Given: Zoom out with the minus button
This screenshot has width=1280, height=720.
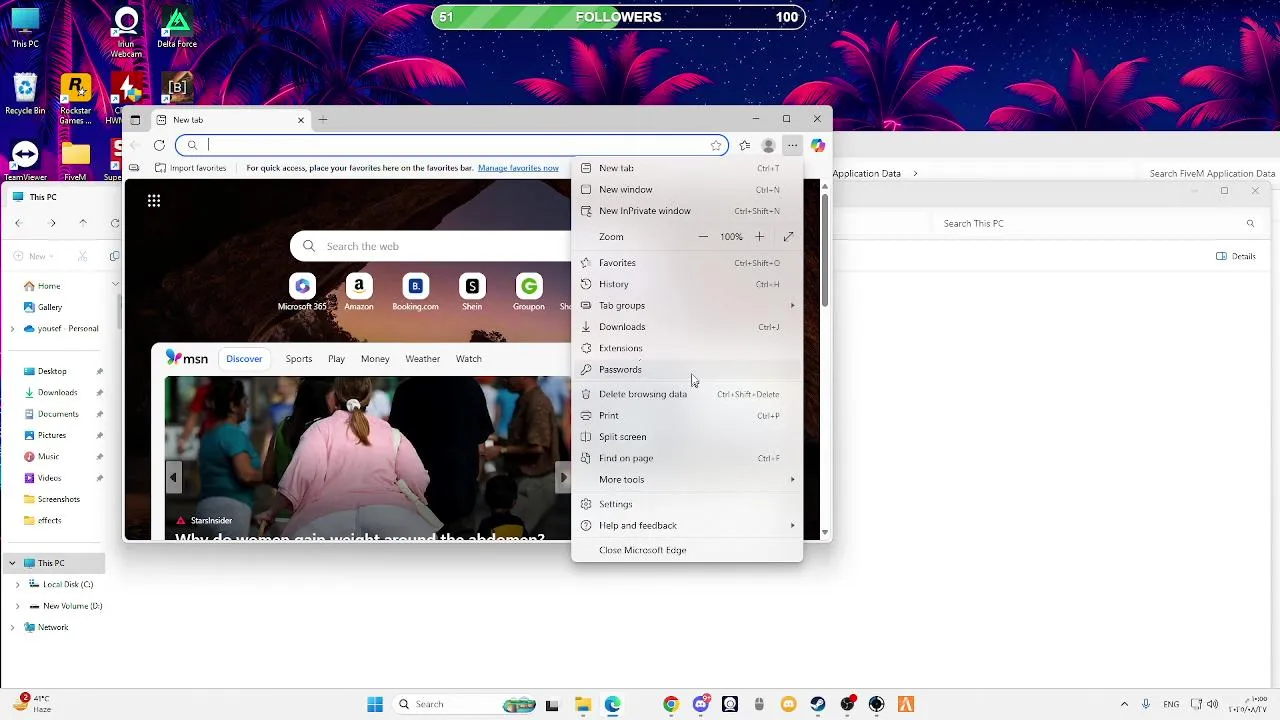Looking at the screenshot, I should [703, 237].
